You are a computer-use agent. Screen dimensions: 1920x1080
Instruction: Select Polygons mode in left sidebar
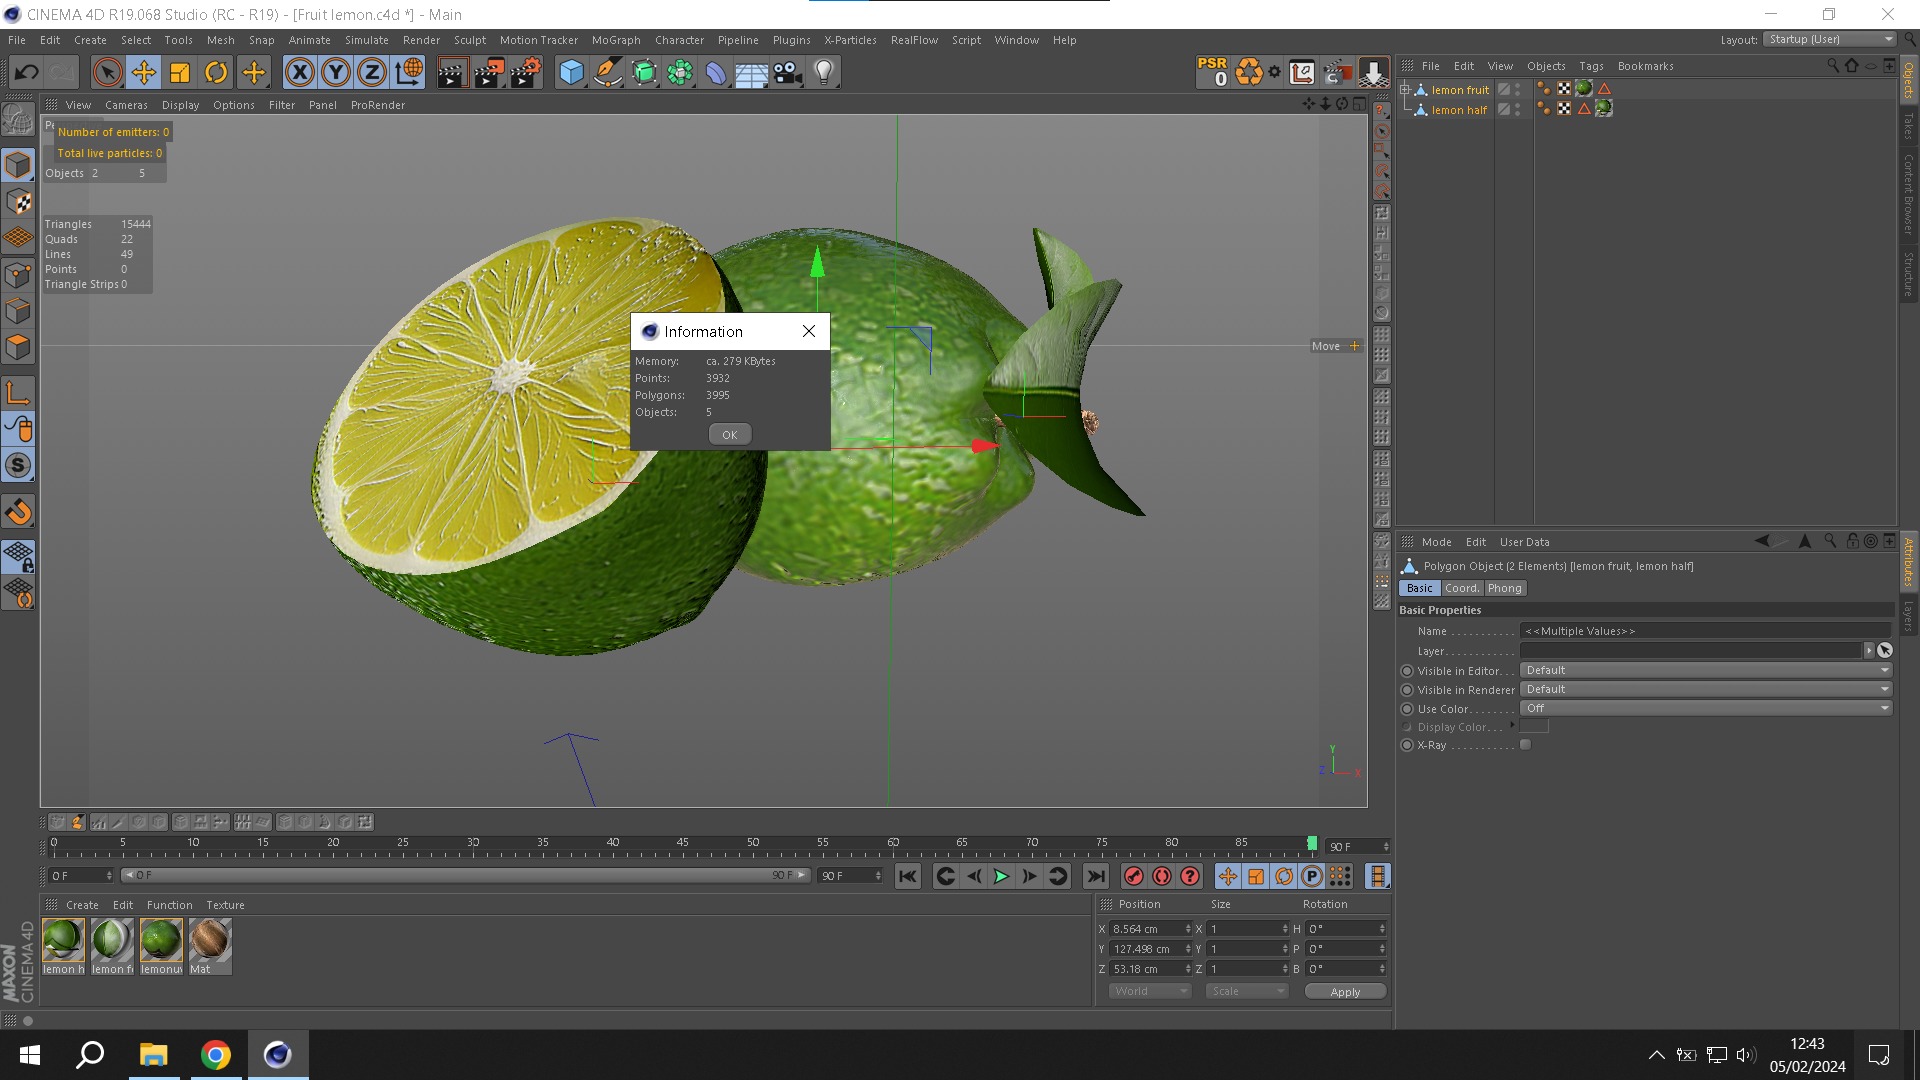[x=18, y=347]
